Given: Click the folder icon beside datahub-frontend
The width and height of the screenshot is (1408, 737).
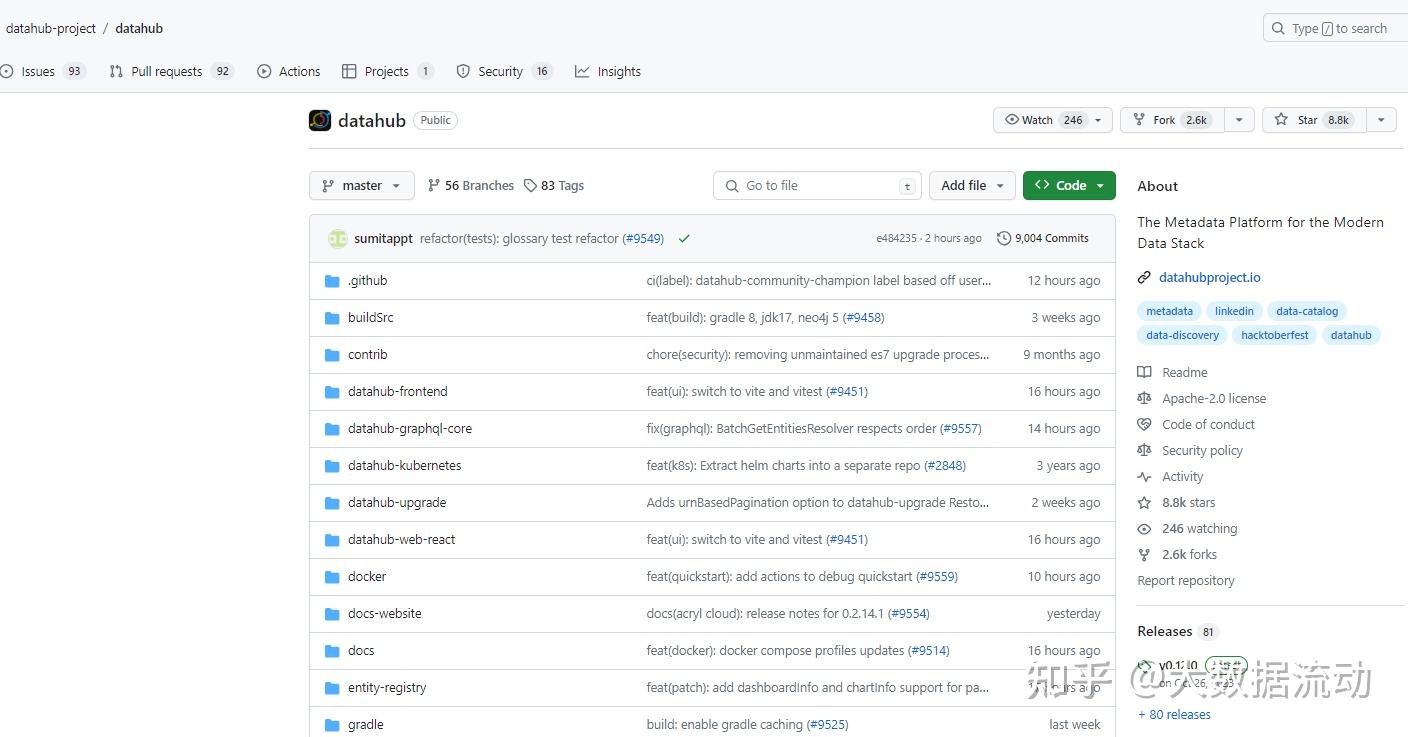Looking at the screenshot, I should pyautogui.click(x=332, y=392).
